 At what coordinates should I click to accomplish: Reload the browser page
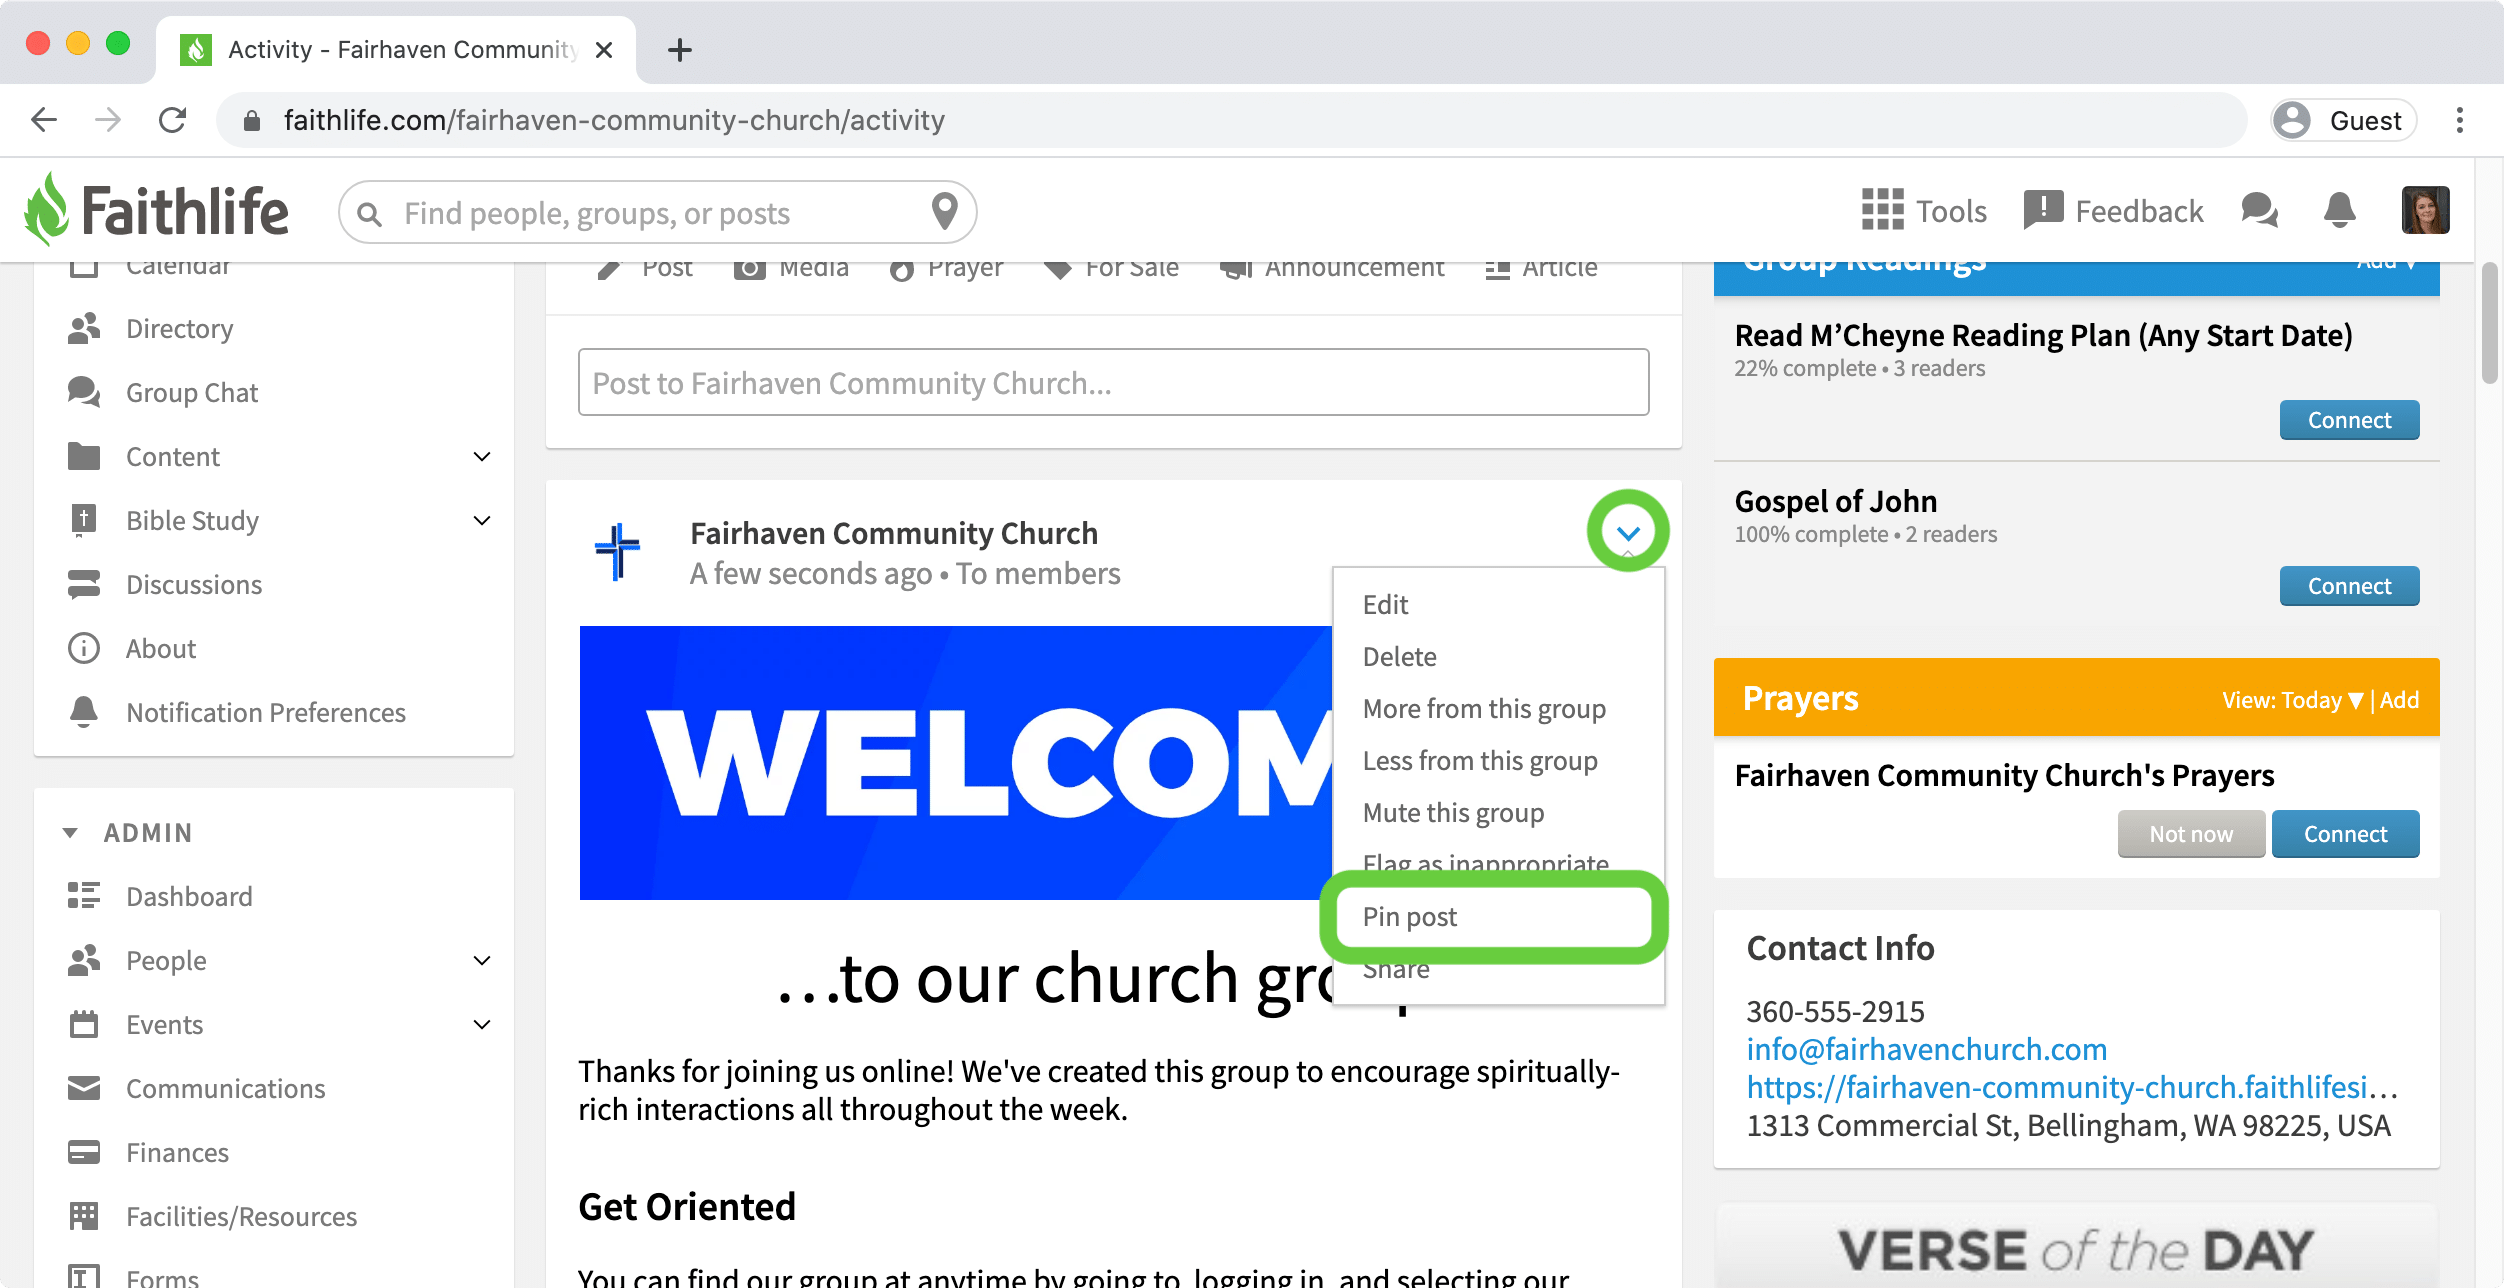(x=172, y=120)
